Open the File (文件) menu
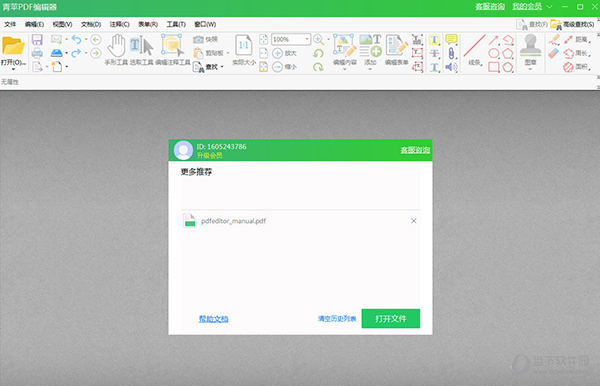The width and height of the screenshot is (600, 386). pos(10,24)
